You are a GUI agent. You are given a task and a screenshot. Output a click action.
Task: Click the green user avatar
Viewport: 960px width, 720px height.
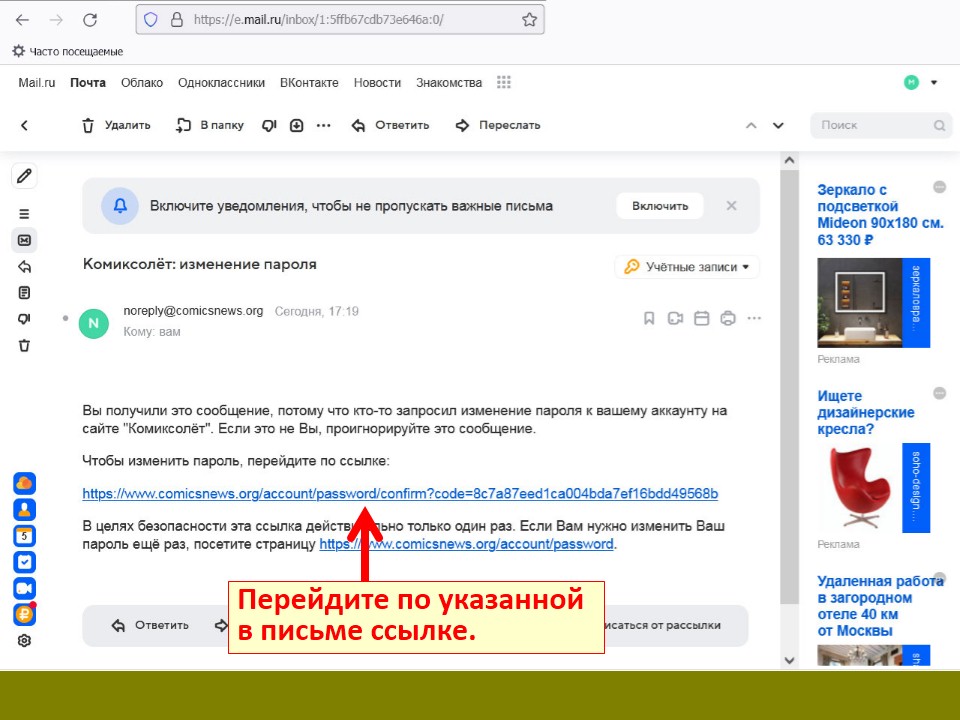pyautogui.click(x=912, y=82)
